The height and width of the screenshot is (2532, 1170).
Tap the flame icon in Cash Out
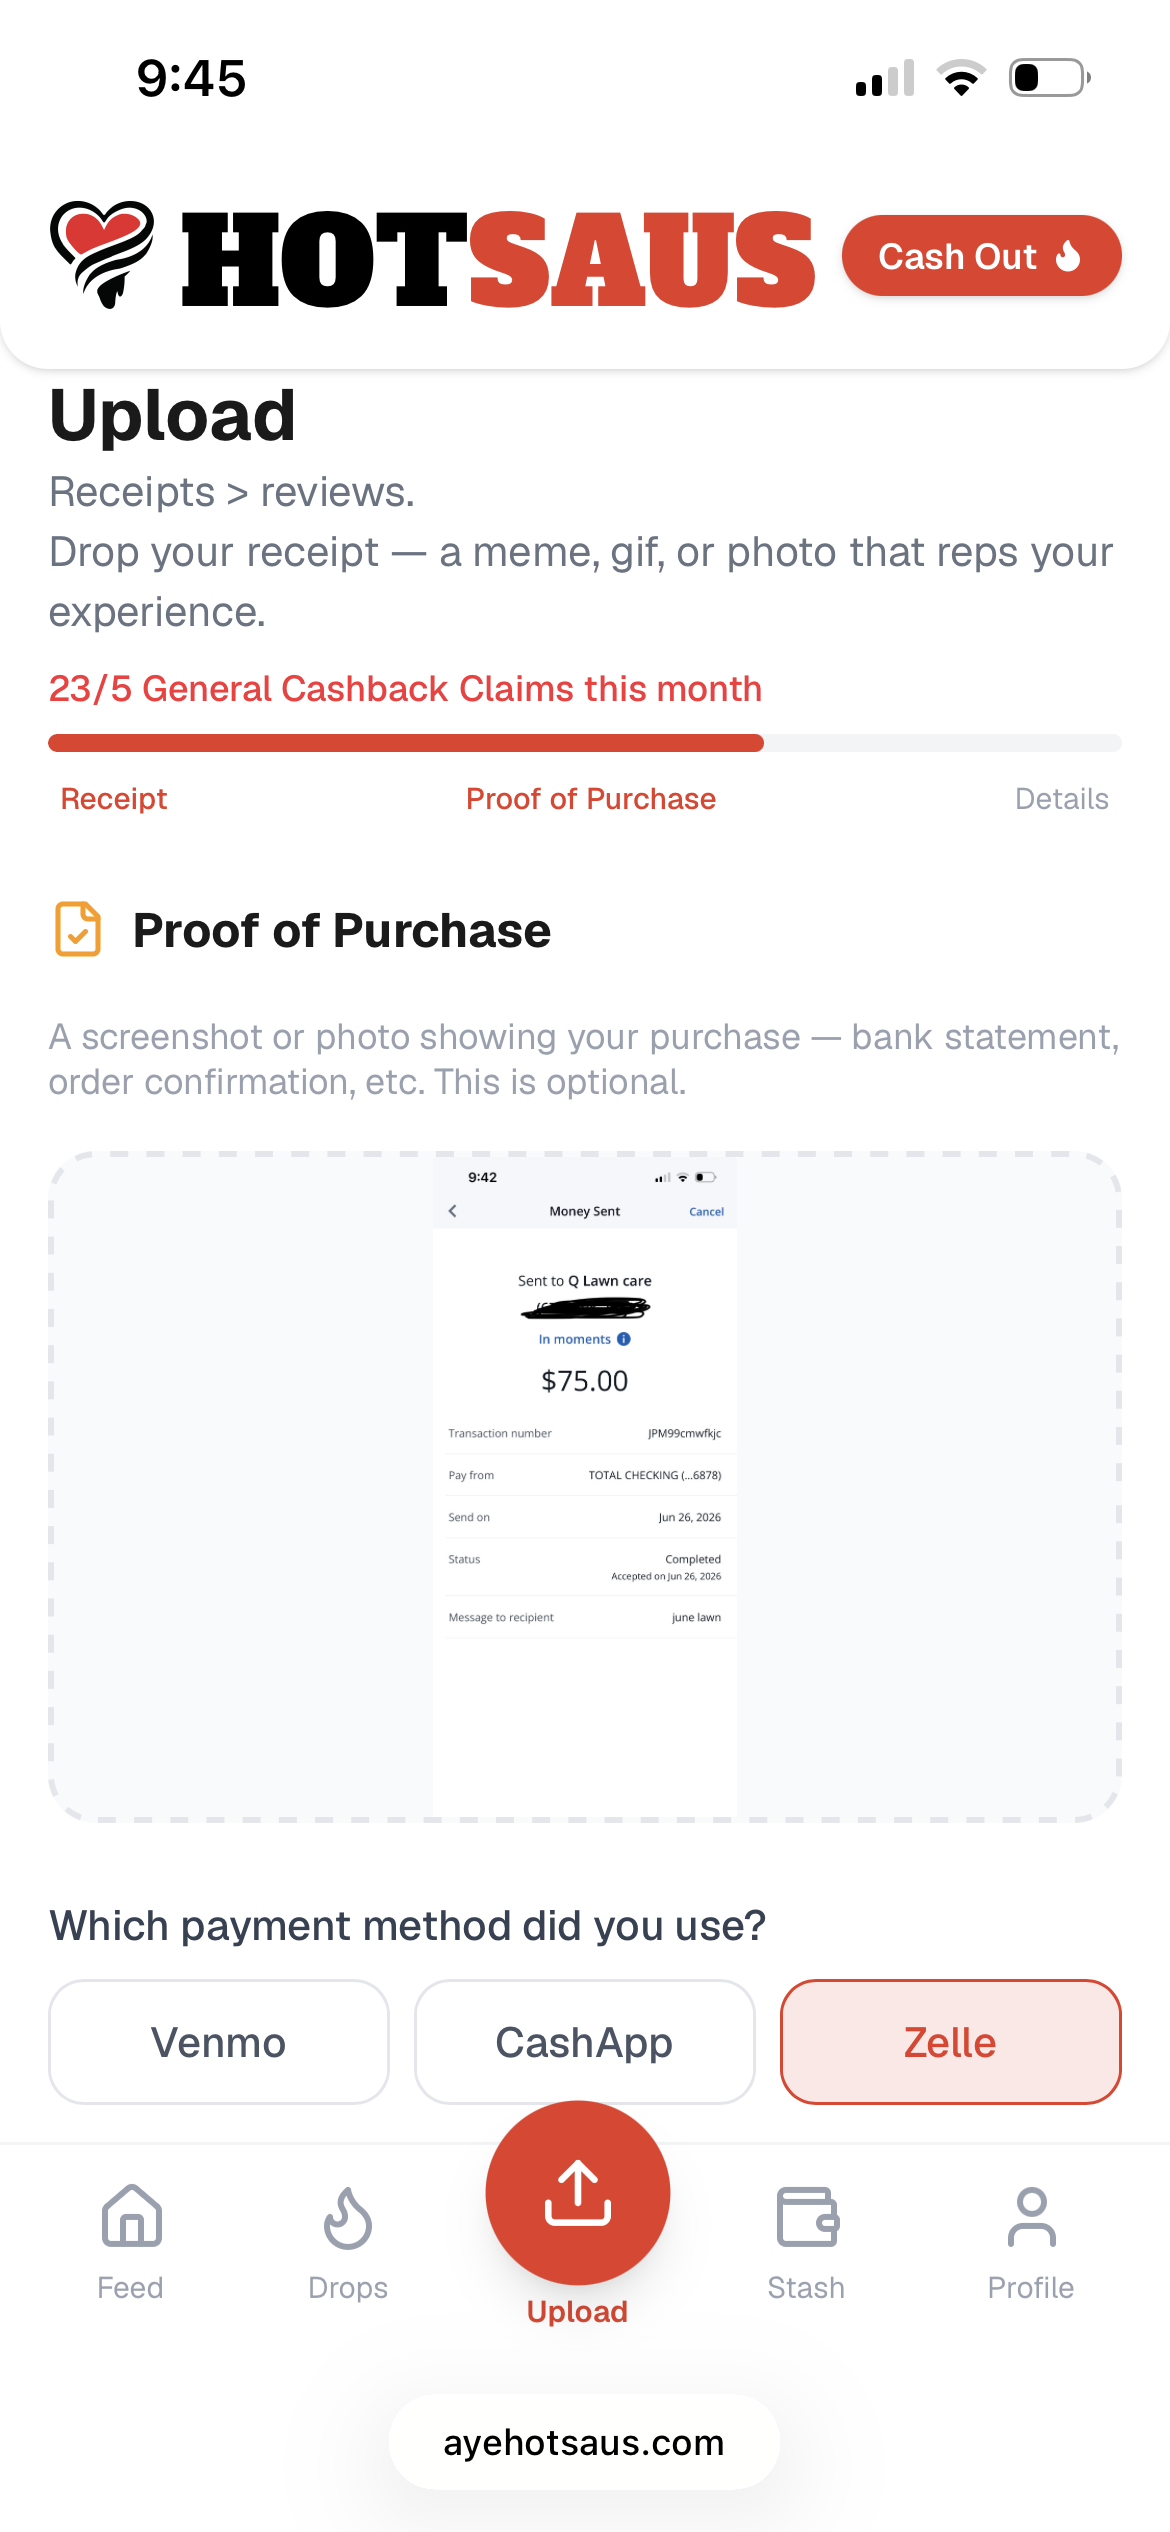click(x=1069, y=256)
